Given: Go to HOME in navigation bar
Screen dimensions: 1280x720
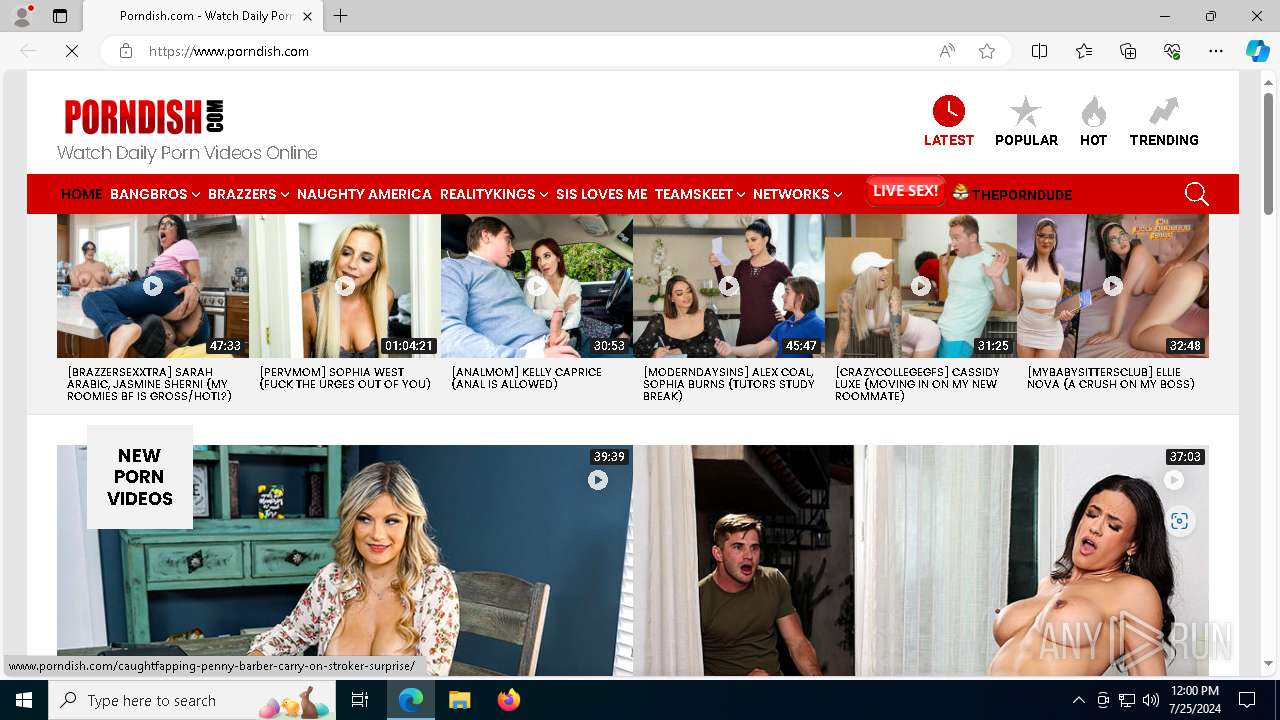Looking at the screenshot, I should pyautogui.click(x=81, y=194).
